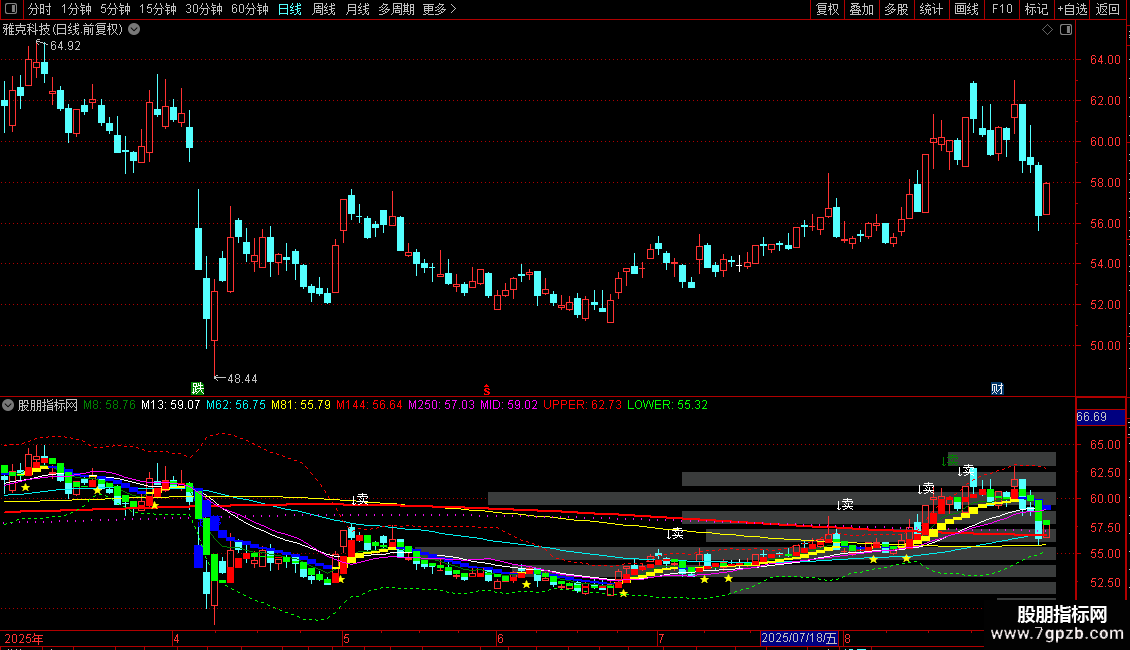1130x650 pixels.
Task: Click the 64.00 price axis label
Action: click(1105, 60)
